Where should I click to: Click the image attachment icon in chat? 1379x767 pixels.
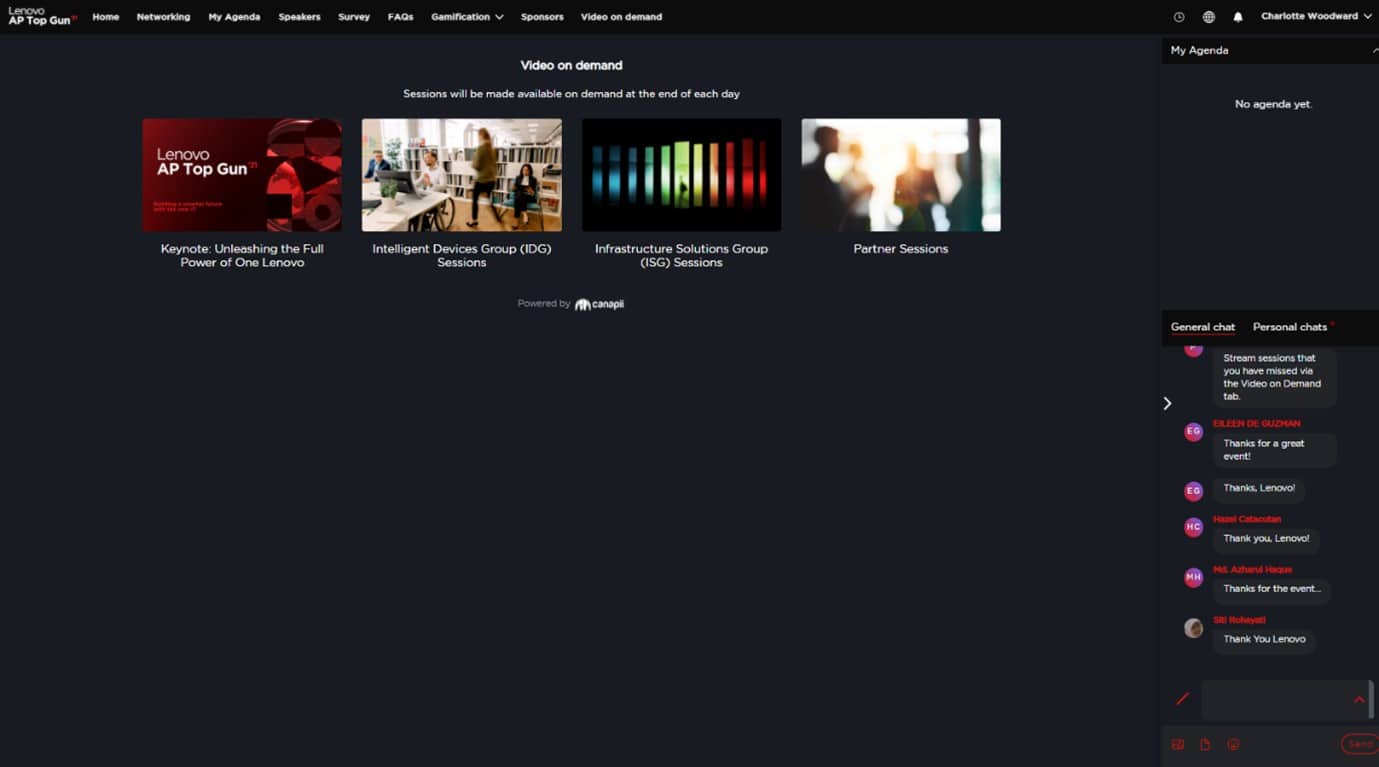1178,744
